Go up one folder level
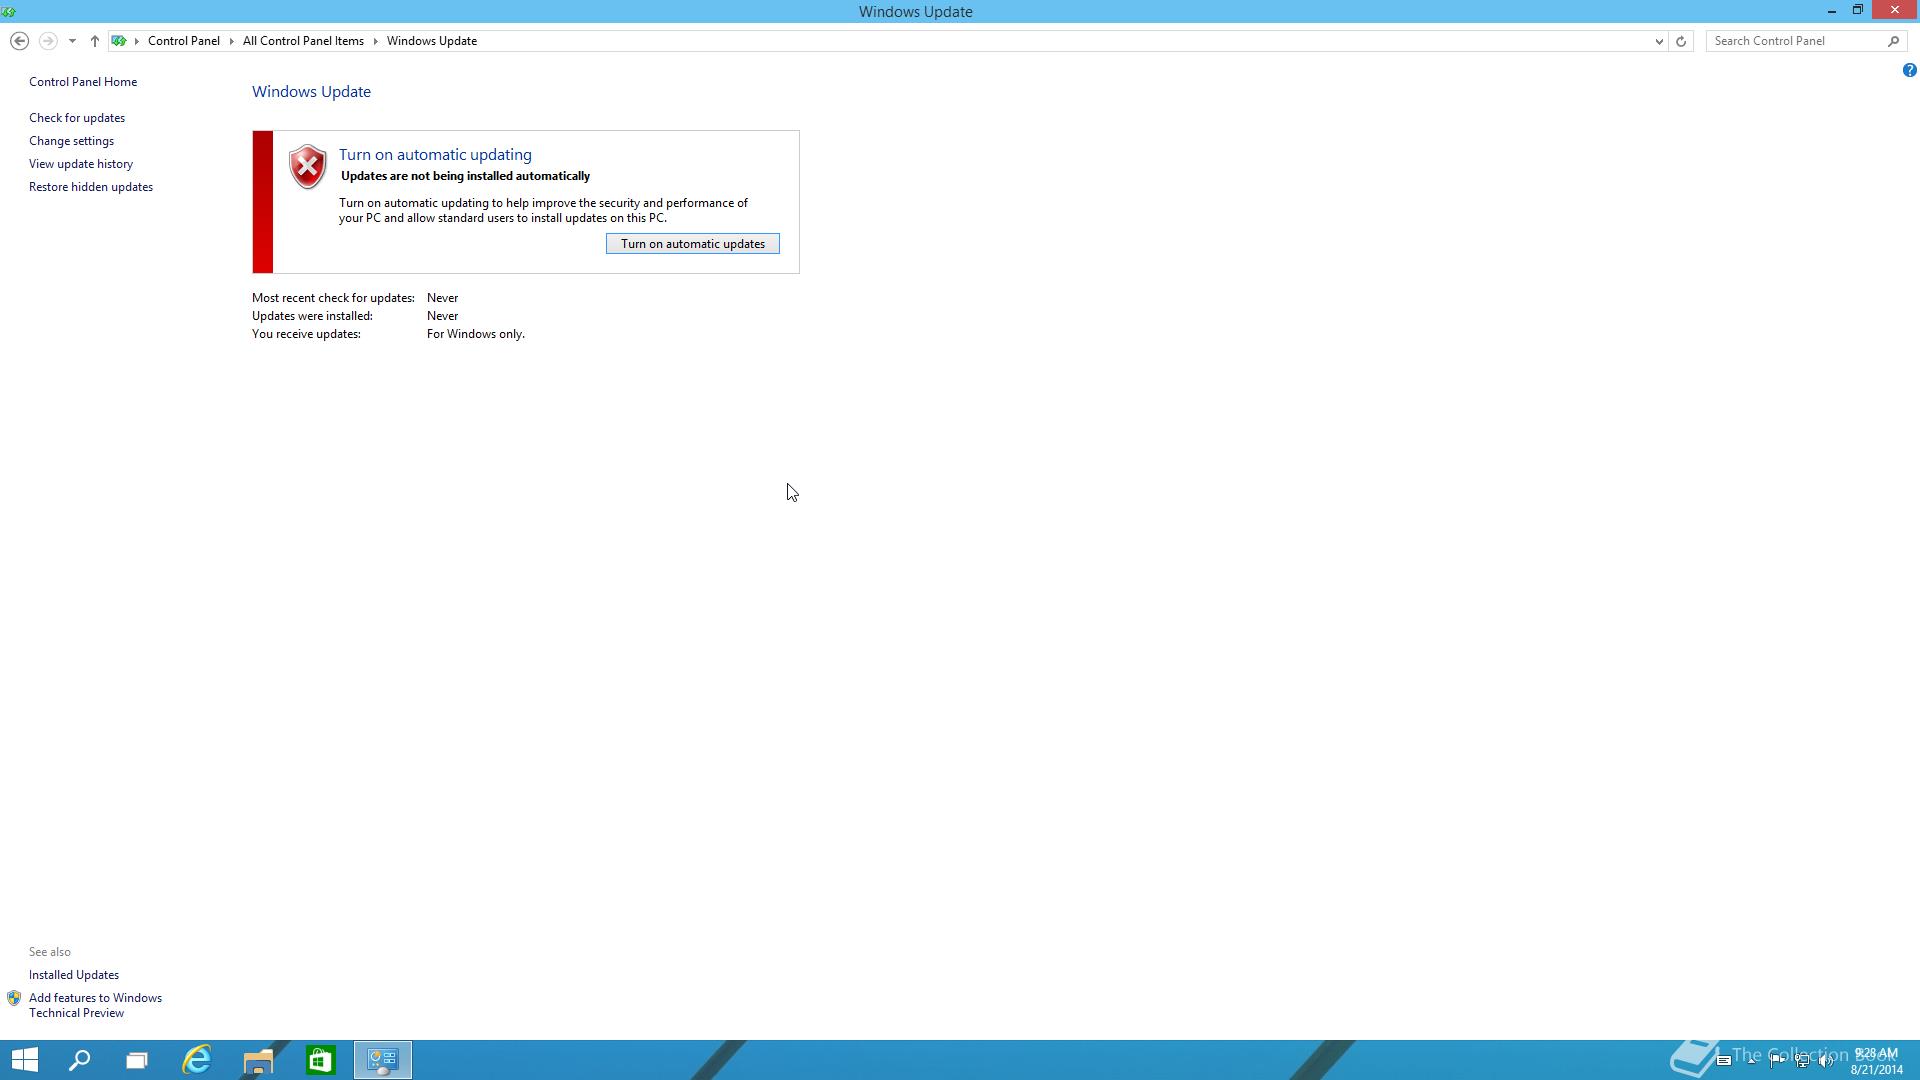 [94, 41]
